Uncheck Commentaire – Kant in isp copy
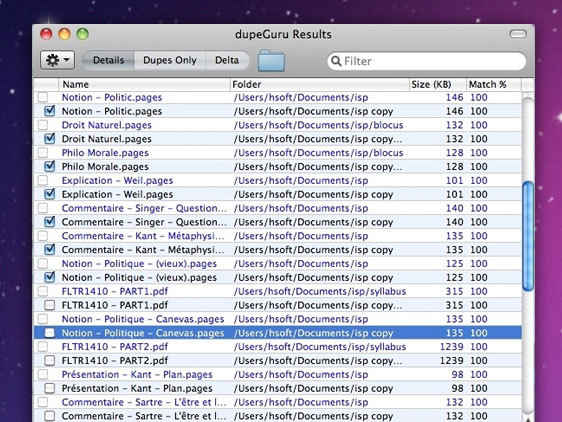Viewport: 562px width, 422px height. click(x=49, y=250)
